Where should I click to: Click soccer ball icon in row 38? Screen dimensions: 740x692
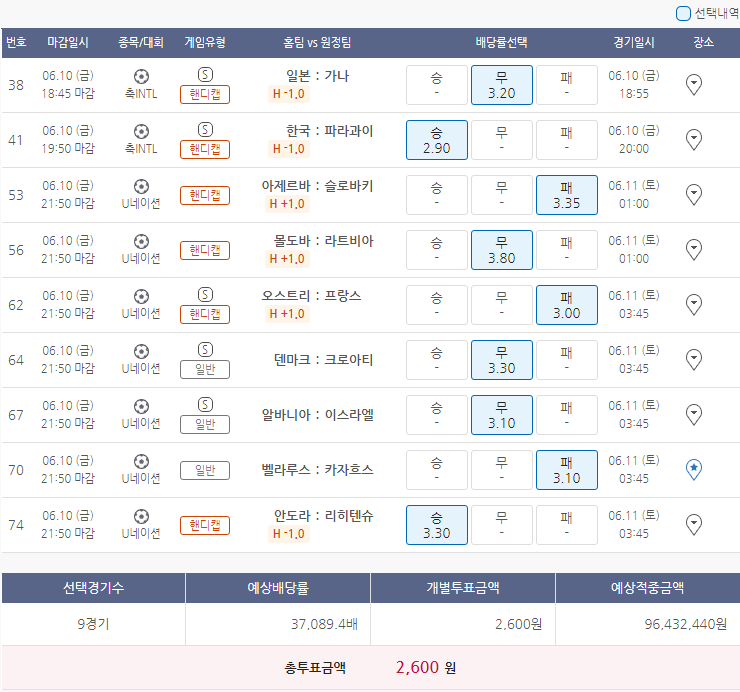tap(141, 76)
